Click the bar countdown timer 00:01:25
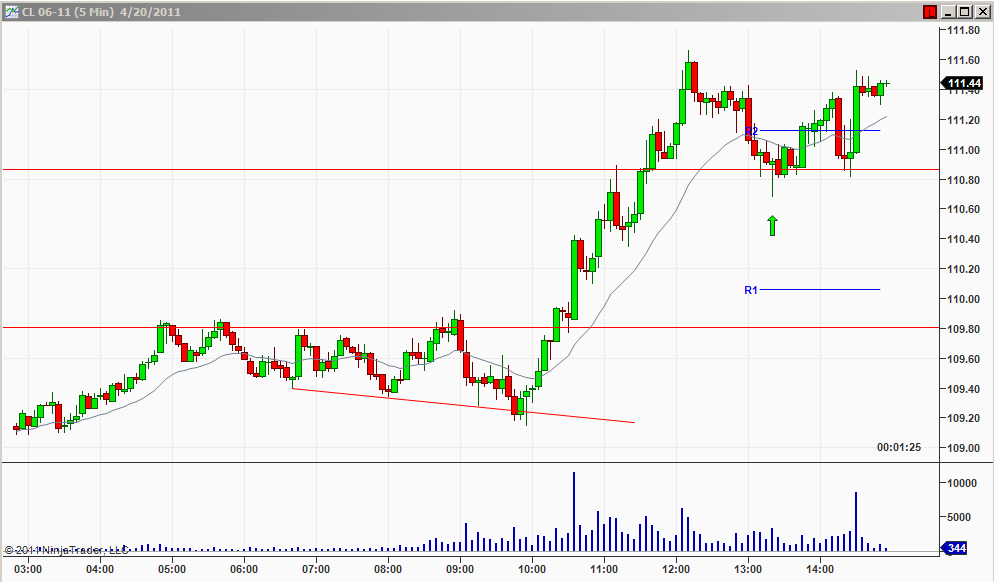This screenshot has height=582, width=994. click(x=899, y=447)
